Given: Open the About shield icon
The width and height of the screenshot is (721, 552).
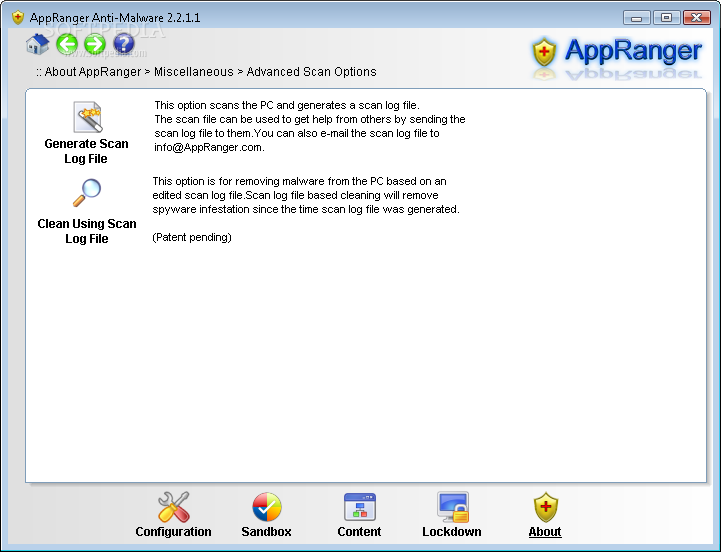Looking at the screenshot, I should coord(545,507).
